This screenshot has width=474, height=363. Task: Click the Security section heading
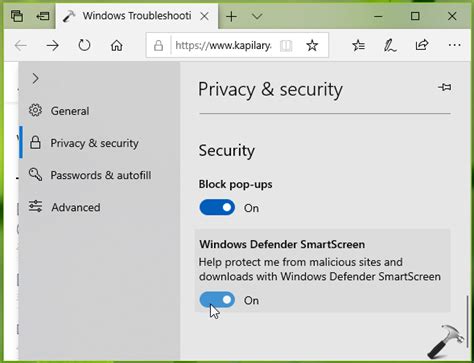click(x=227, y=151)
